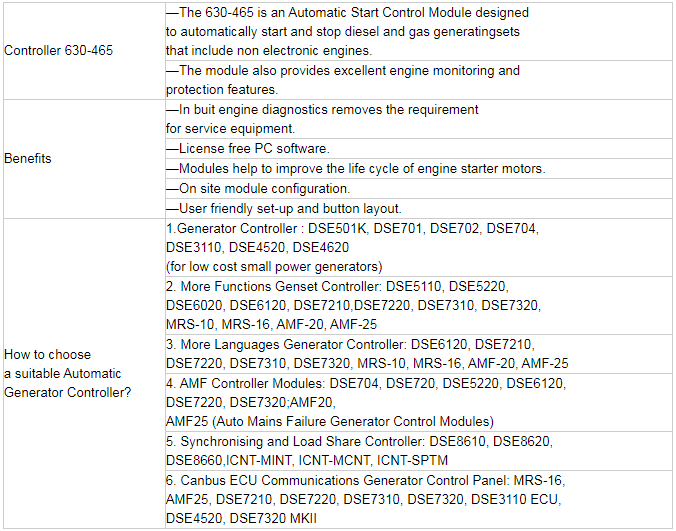Select the 'protection features.' line
Image resolution: width=676 pixels, height=531 pixels.
[222, 90]
